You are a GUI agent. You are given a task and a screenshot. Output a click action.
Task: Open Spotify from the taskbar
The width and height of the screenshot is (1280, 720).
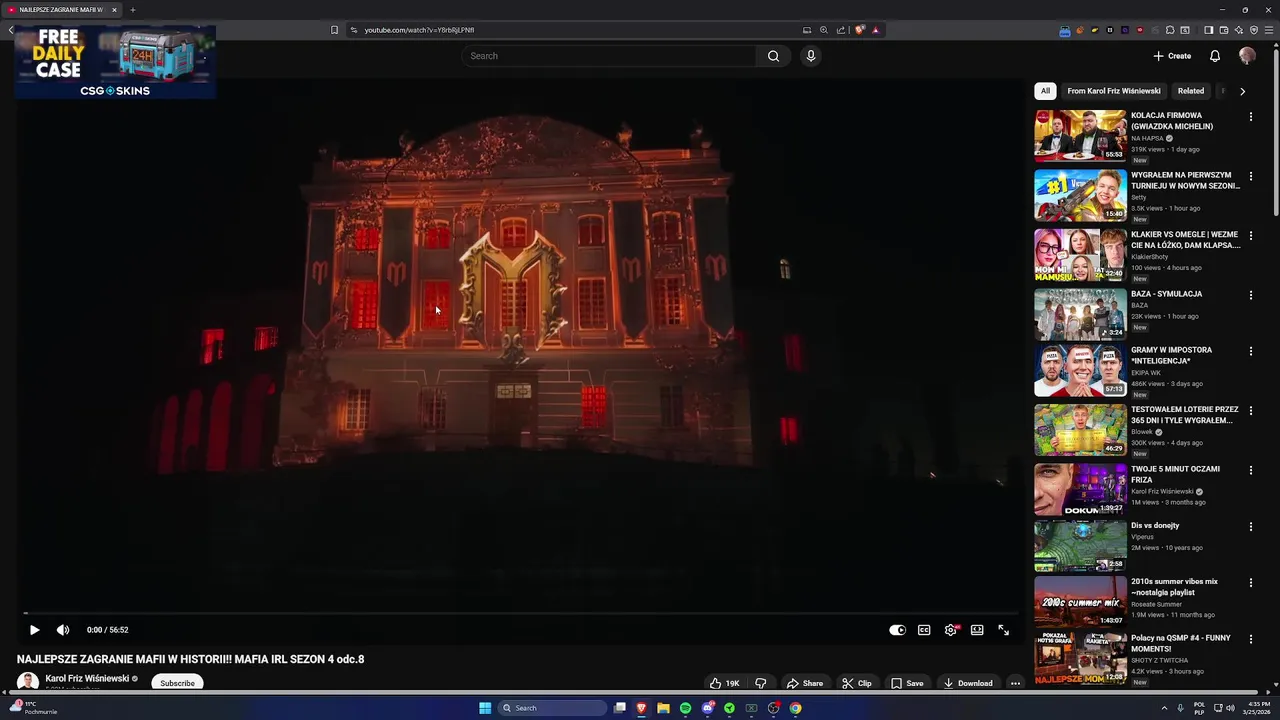(x=685, y=708)
